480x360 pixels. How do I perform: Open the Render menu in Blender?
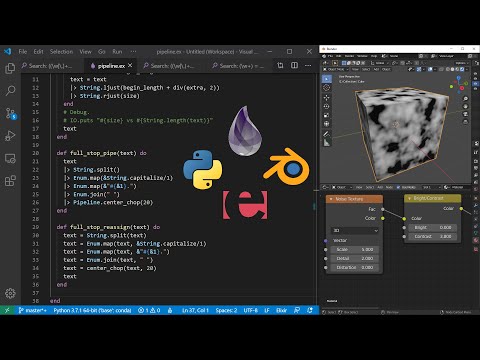pos(349,56)
